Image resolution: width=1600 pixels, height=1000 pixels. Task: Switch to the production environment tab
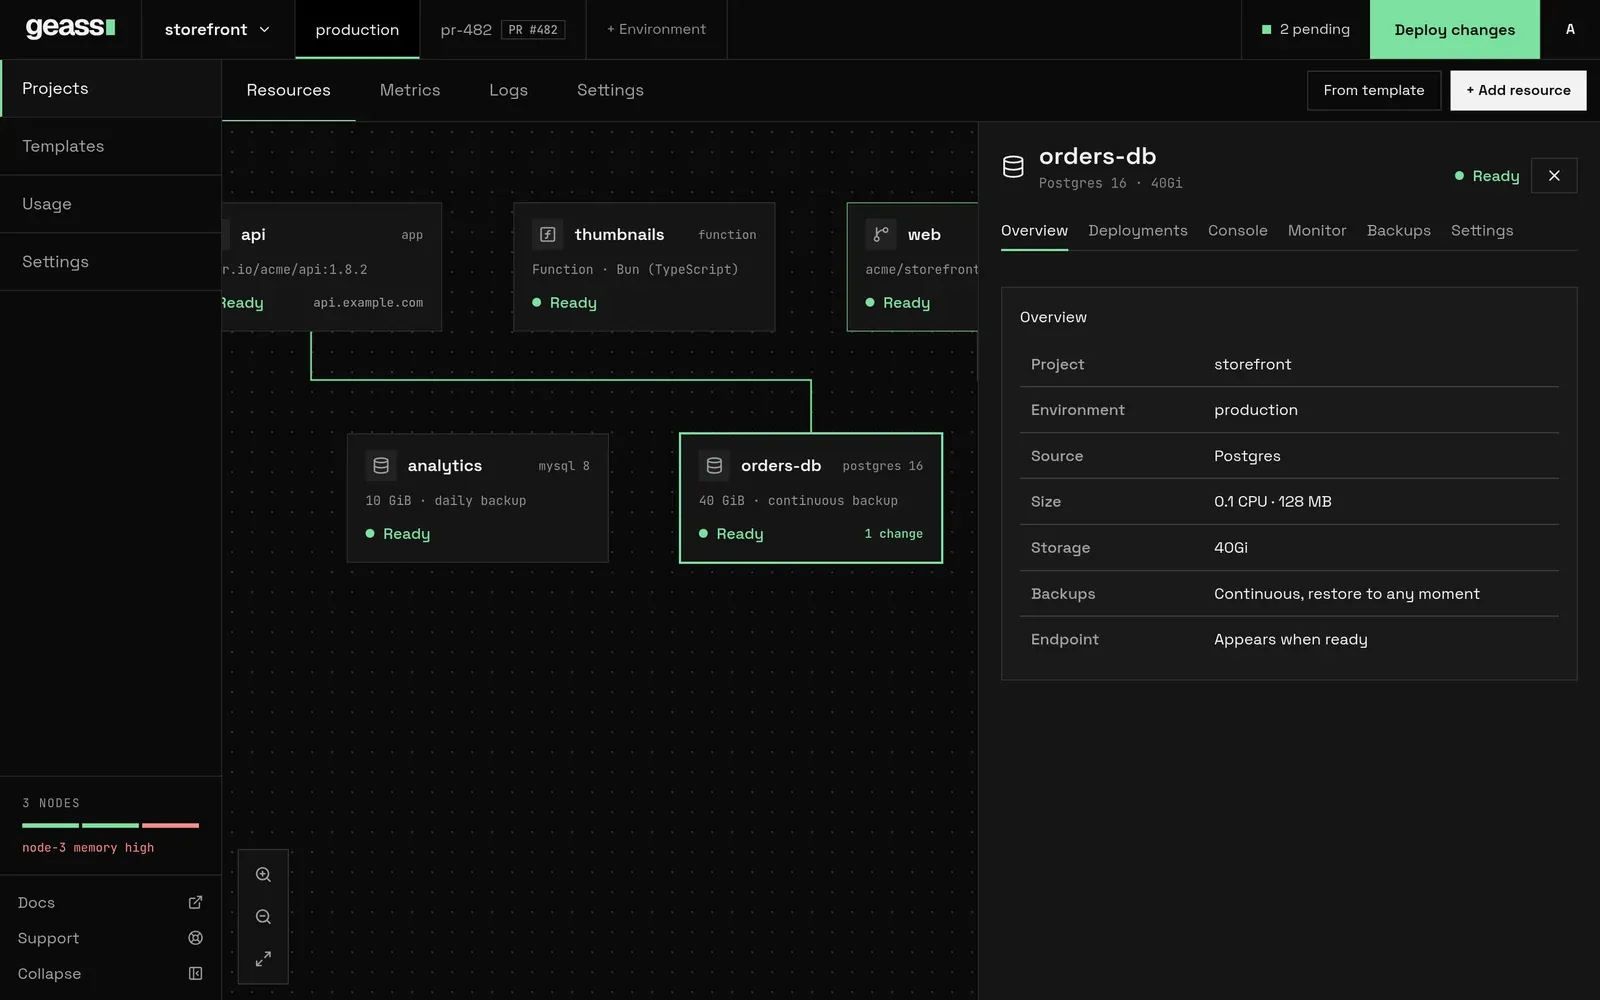click(x=357, y=30)
